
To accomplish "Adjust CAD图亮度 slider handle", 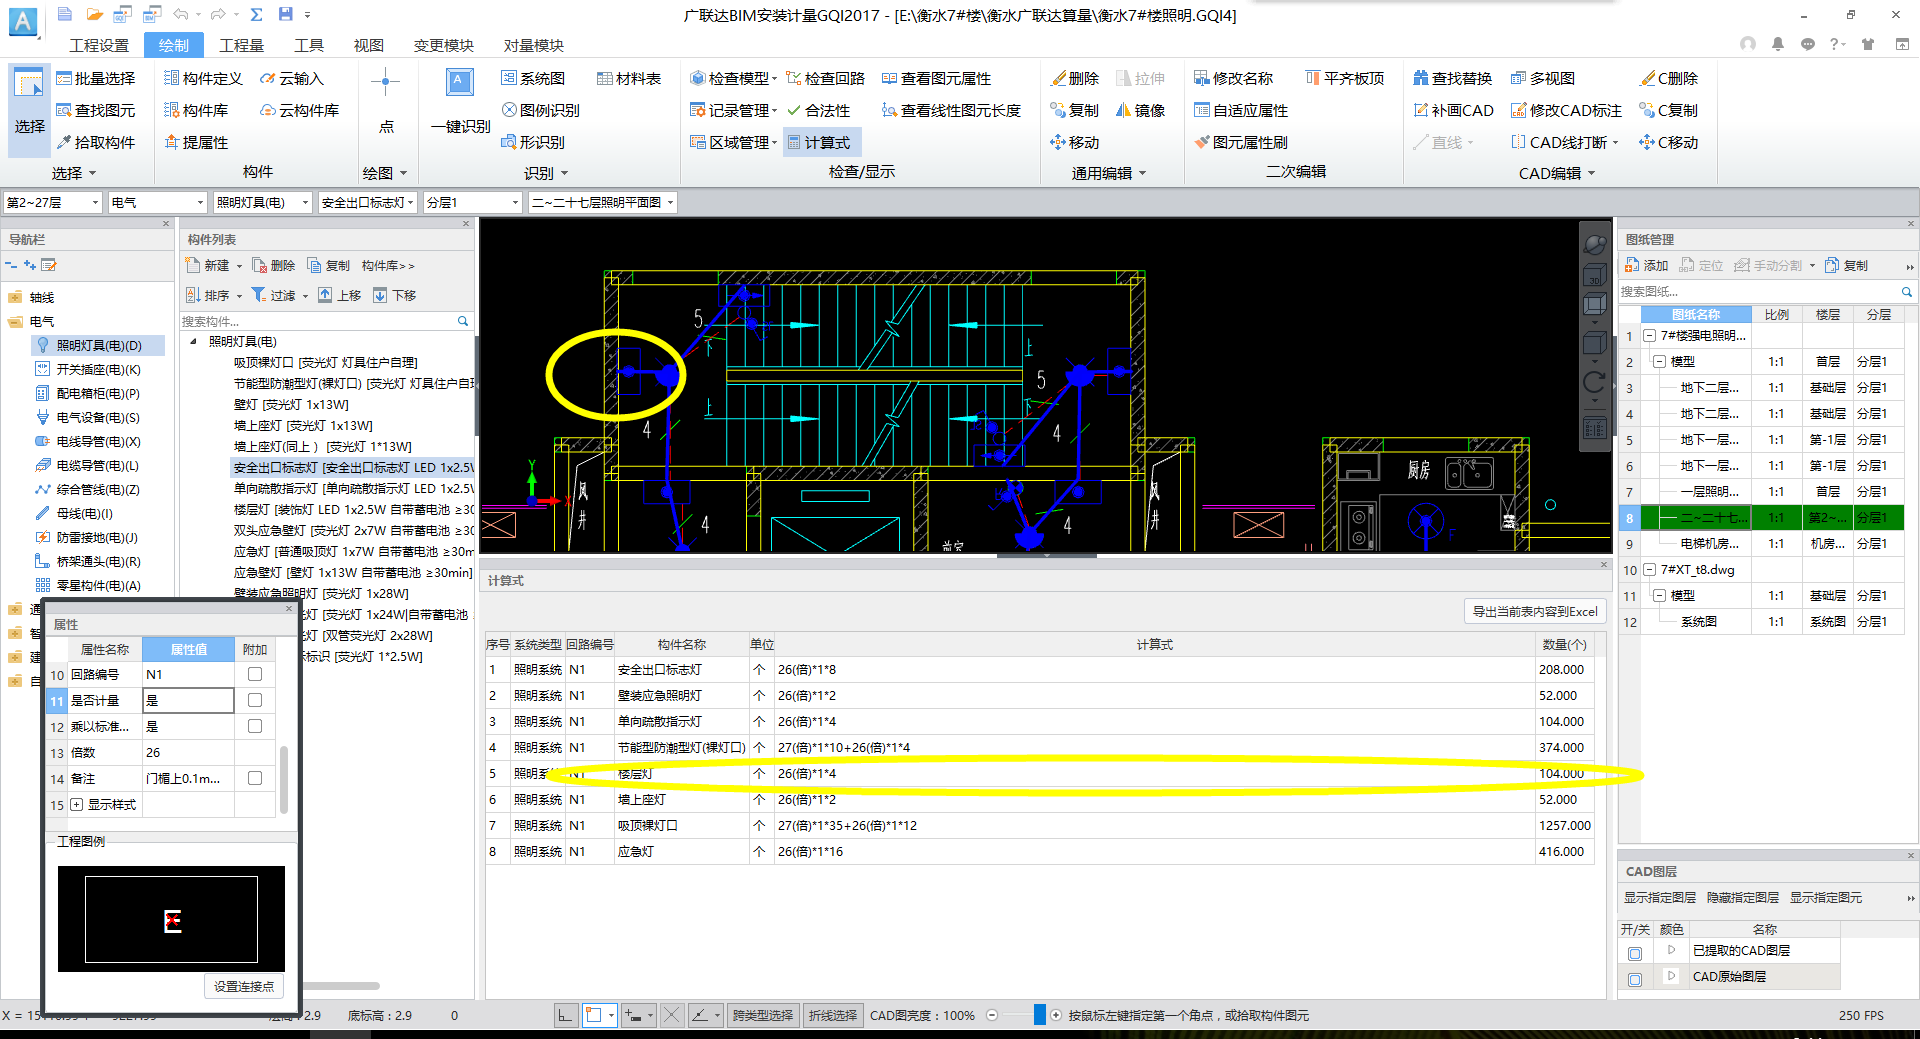I will coord(1039,1015).
